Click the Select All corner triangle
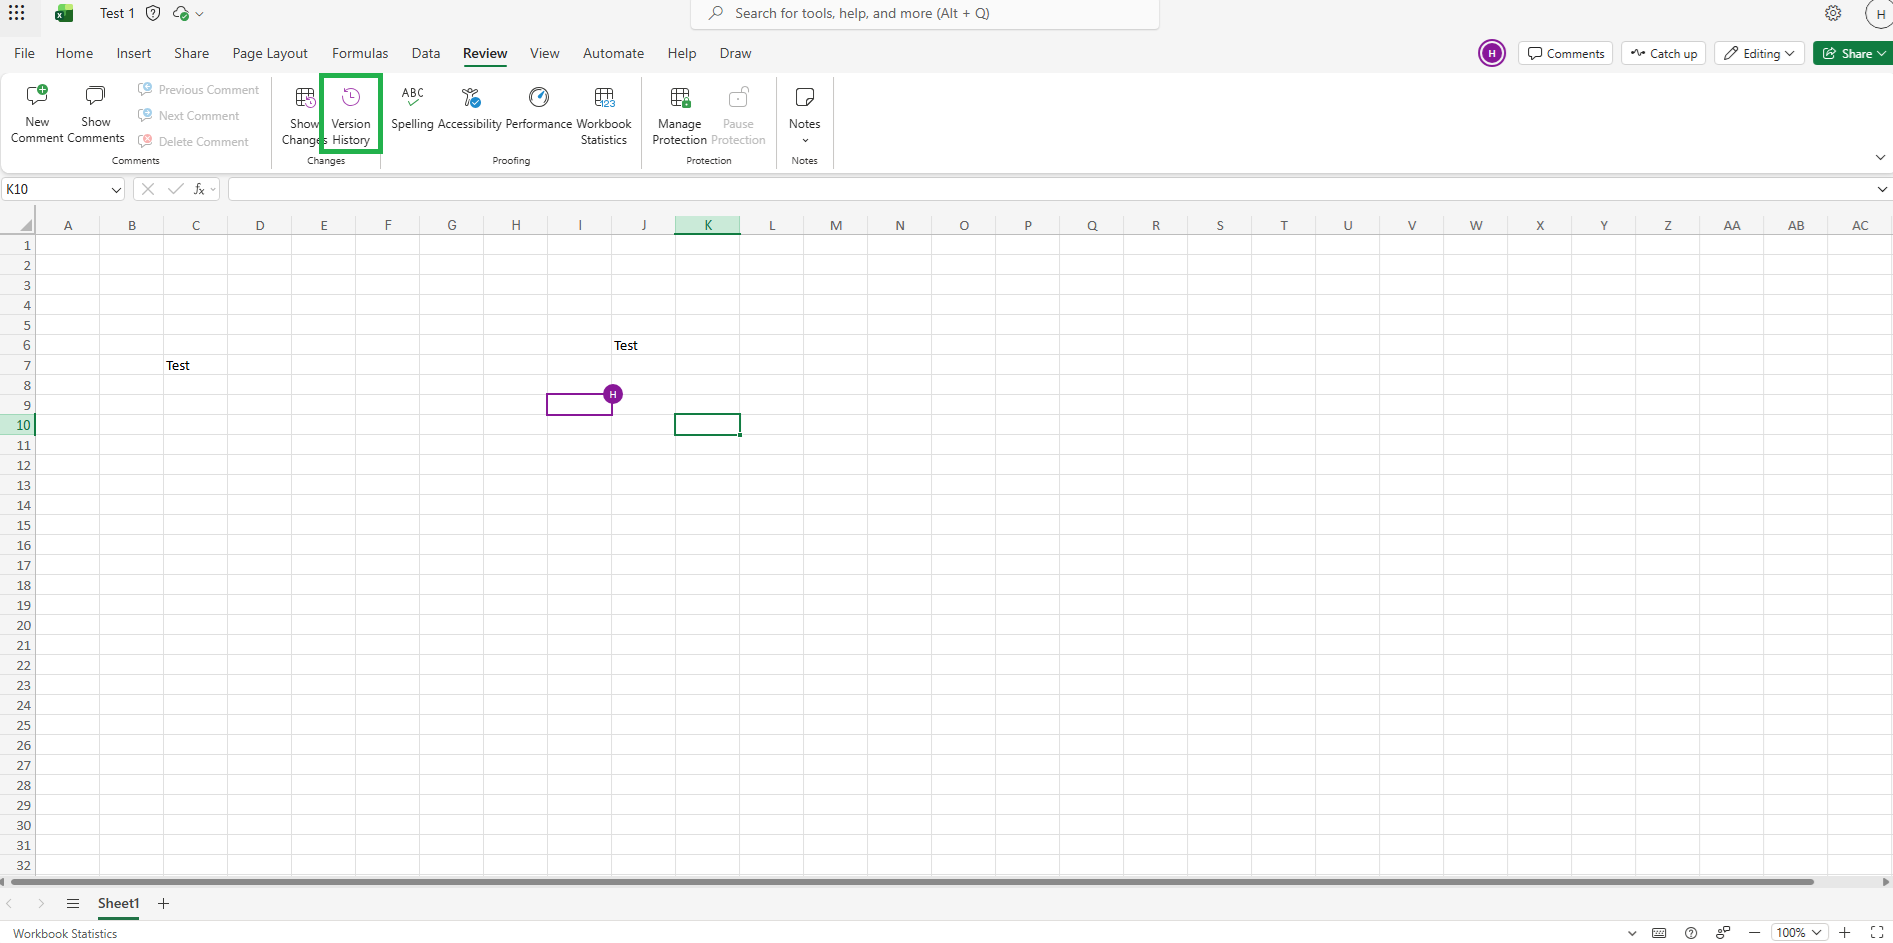The height and width of the screenshot is (943, 1893). point(26,225)
